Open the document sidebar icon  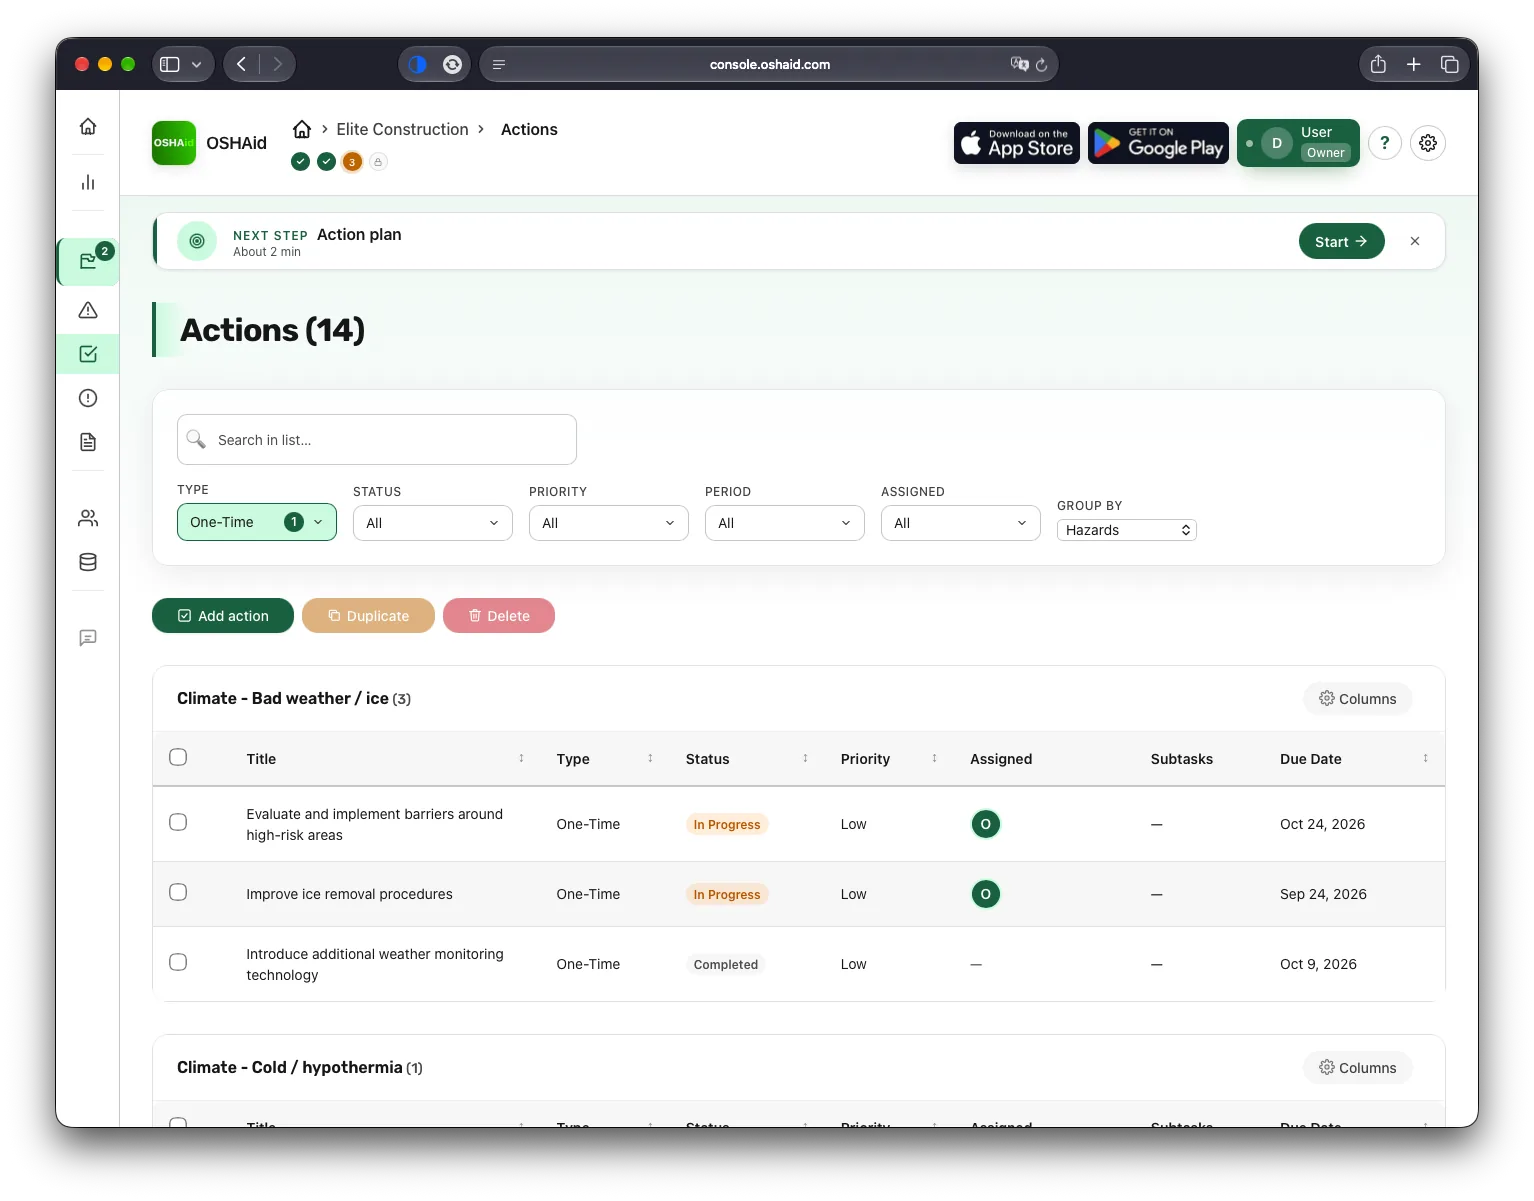[88, 442]
